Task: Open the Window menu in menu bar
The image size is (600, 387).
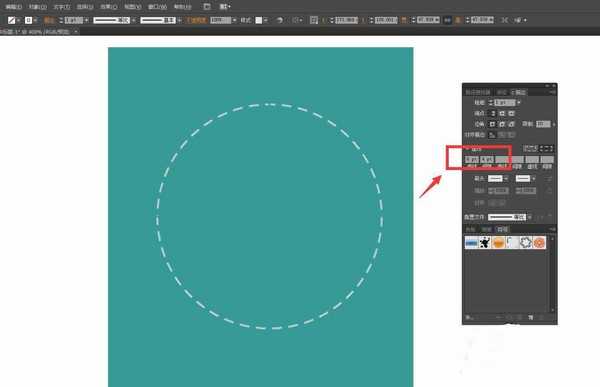Action: [x=157, y=7]
